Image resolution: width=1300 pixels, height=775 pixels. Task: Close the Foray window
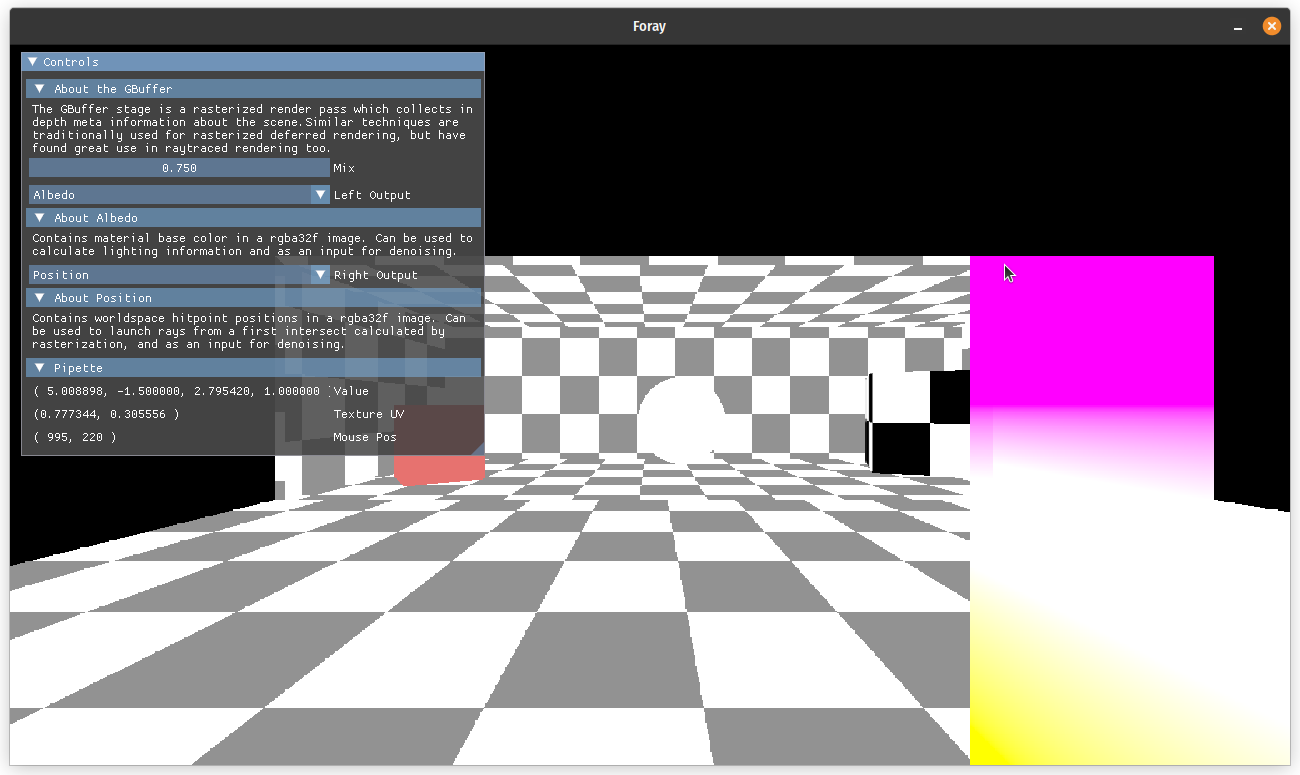(x=1272, y=26)
